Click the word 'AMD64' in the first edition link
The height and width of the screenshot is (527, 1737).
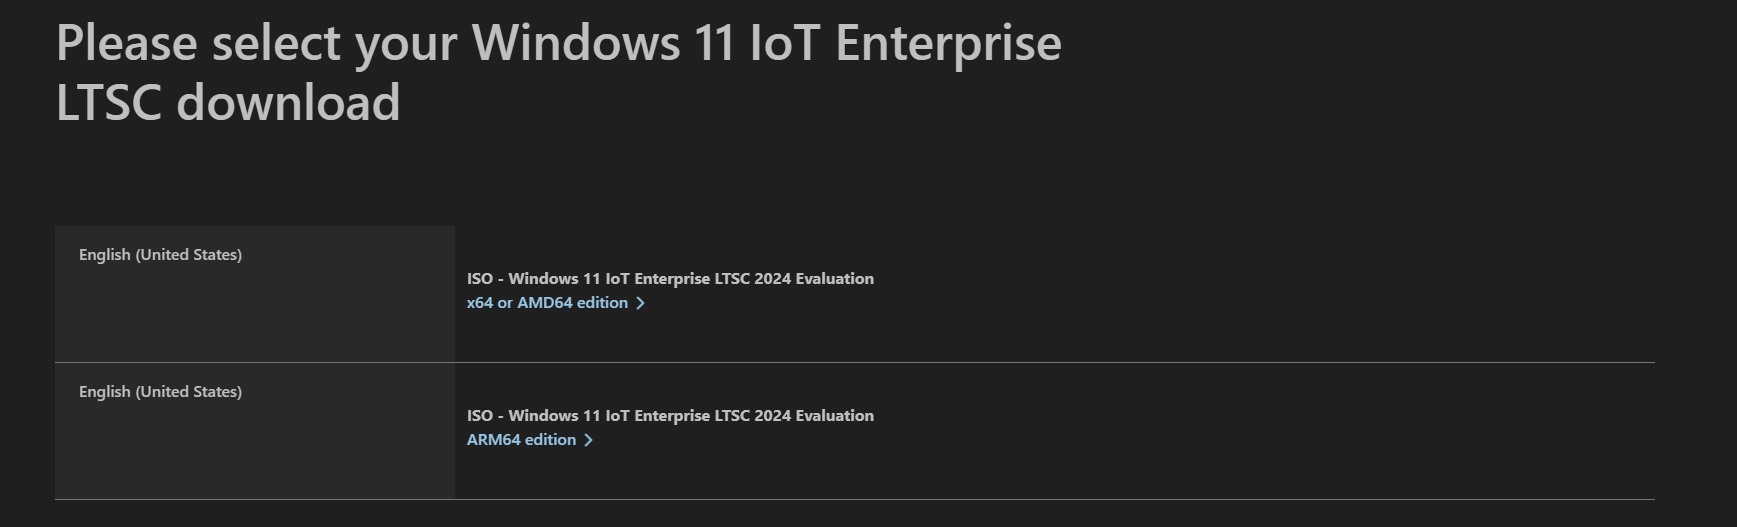[x=544, y=302]
